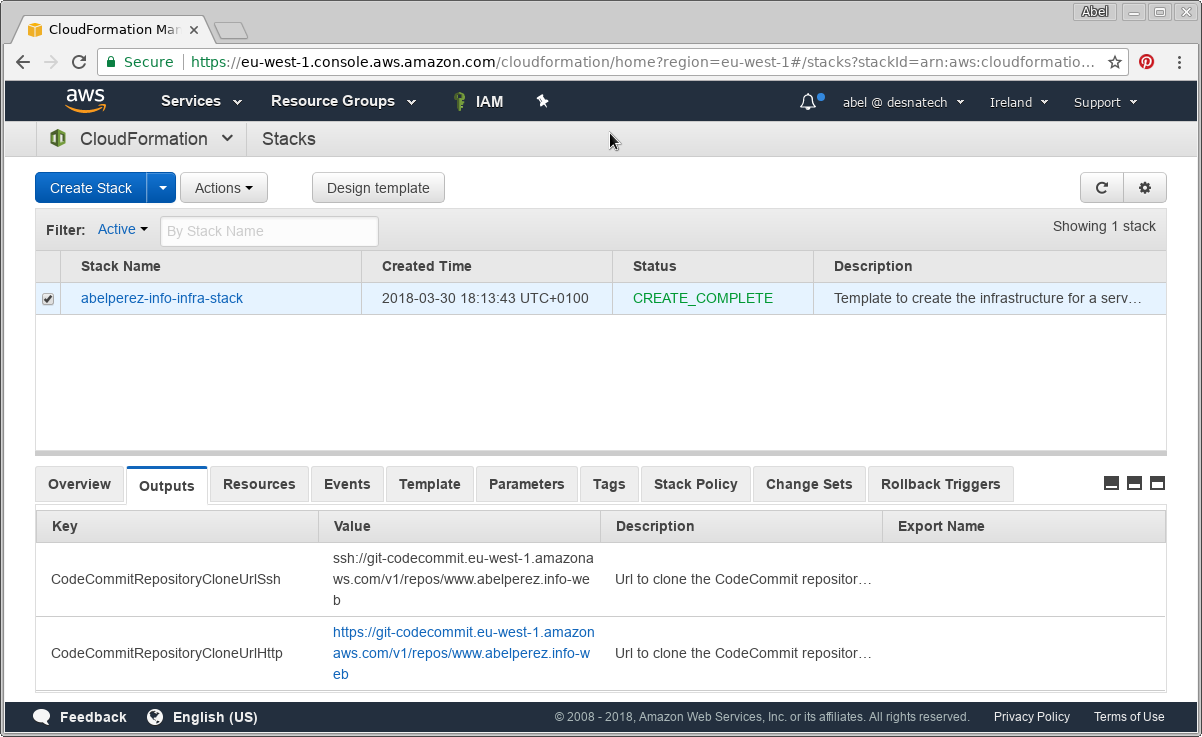Open the Parameters tab
The height and width of the screenshot is (737, 1202).
527,484
